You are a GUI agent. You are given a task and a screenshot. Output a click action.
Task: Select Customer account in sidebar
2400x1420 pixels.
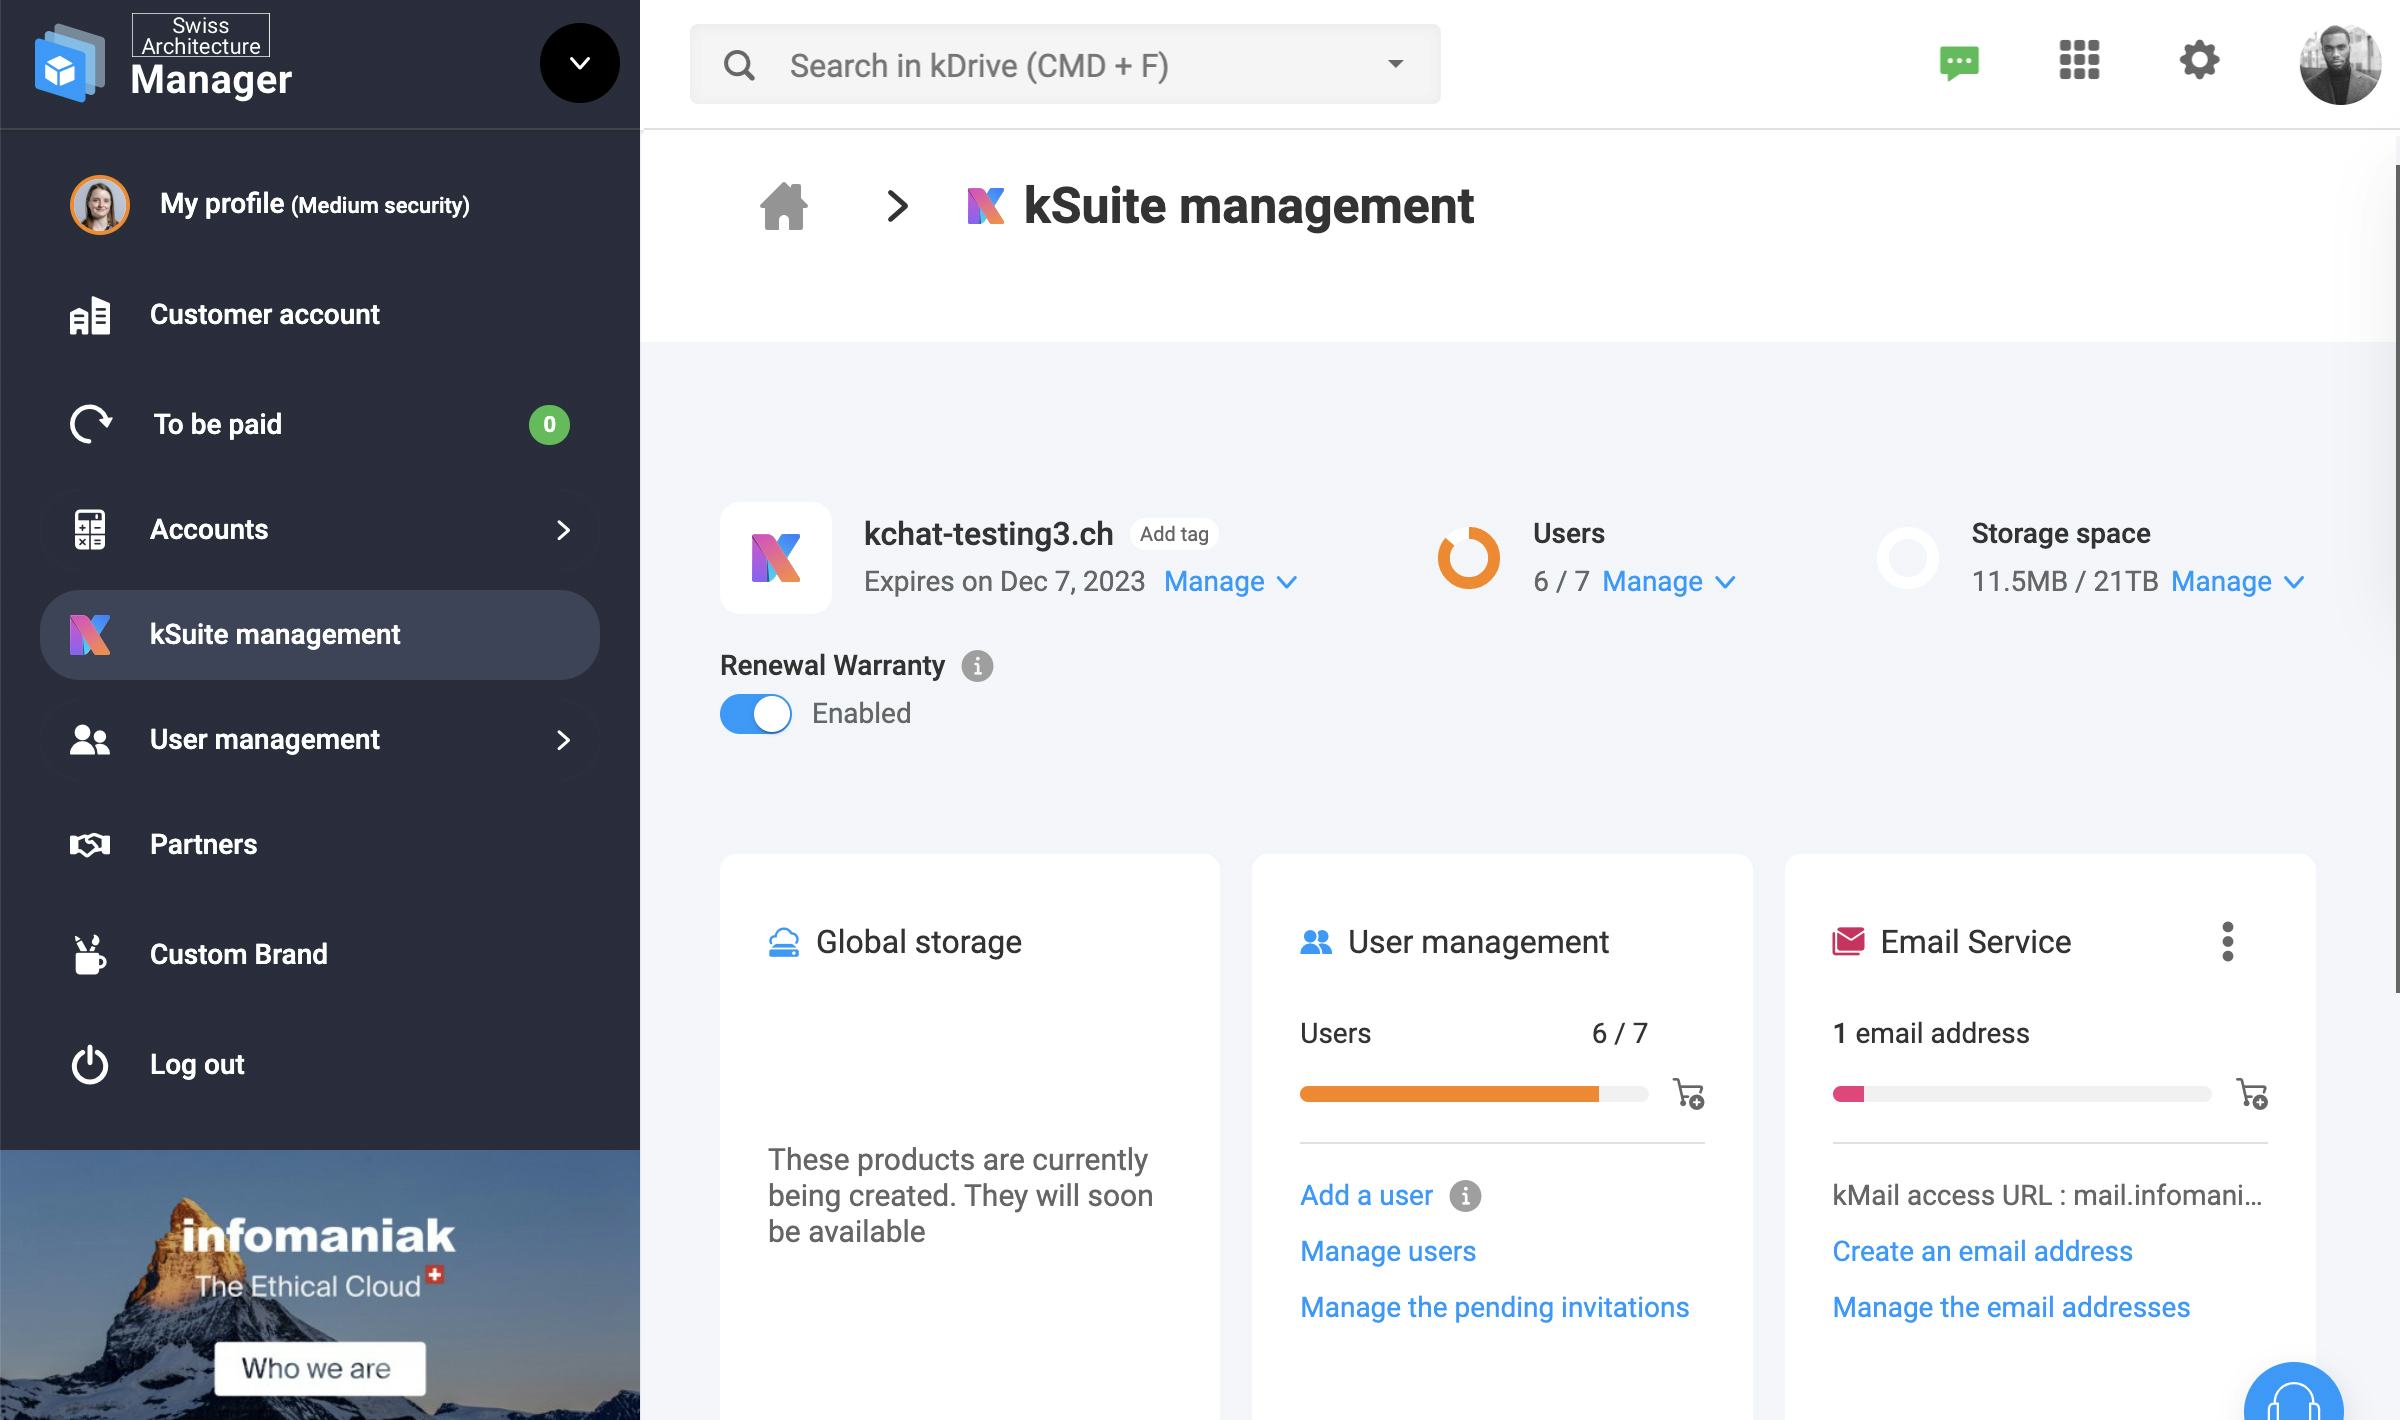point(264,314)
